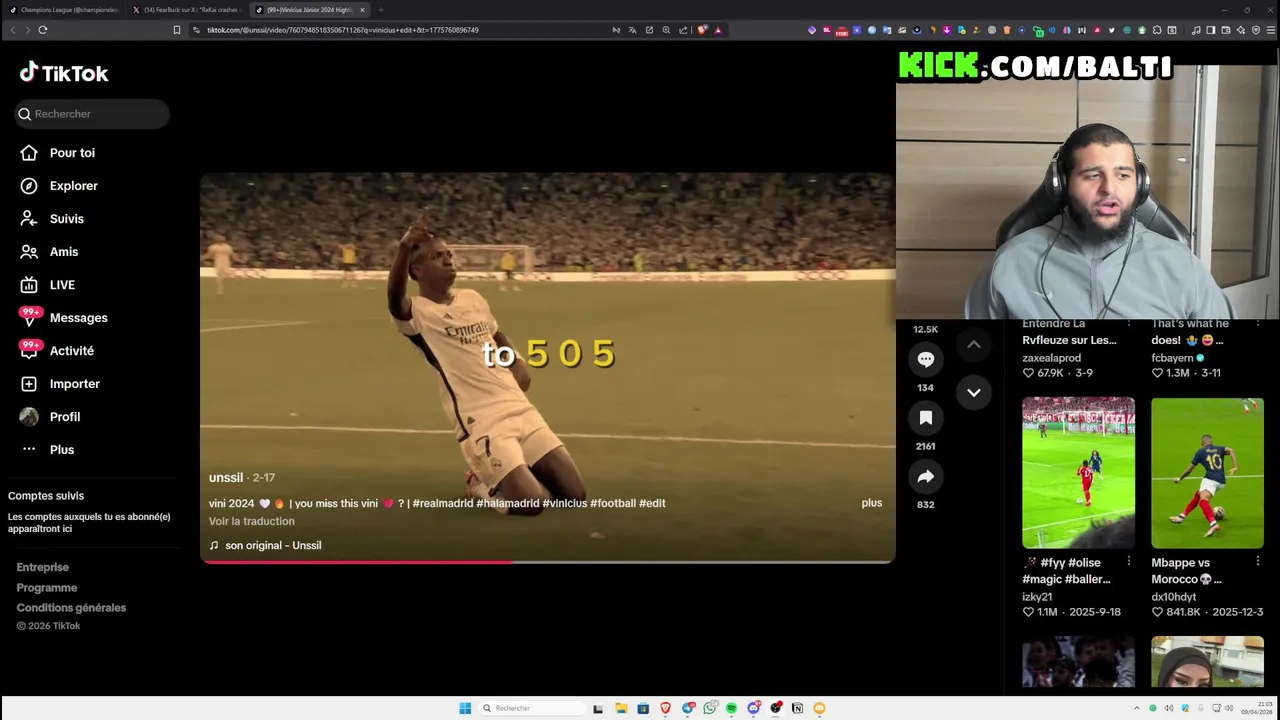This screenshot has width=1280, height=720.
Task: Click the Programme footer link
Action: (46, 587)
